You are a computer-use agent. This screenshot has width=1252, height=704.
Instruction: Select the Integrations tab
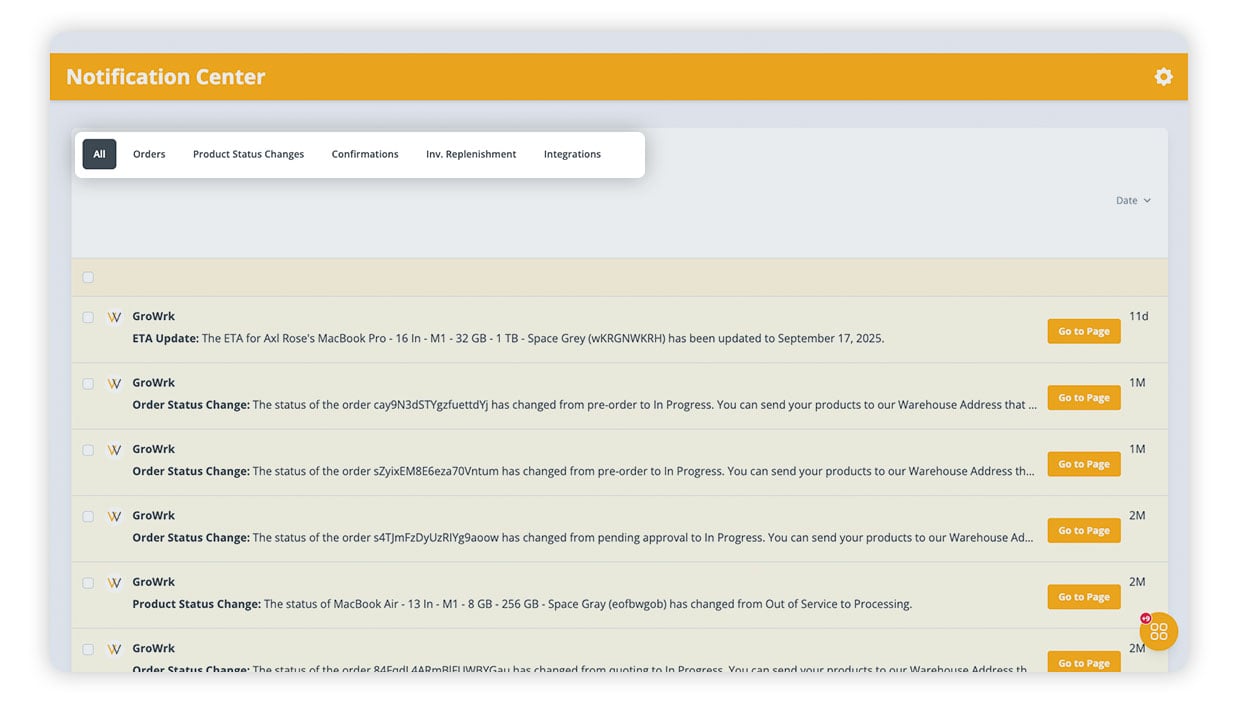coord(572,154)
